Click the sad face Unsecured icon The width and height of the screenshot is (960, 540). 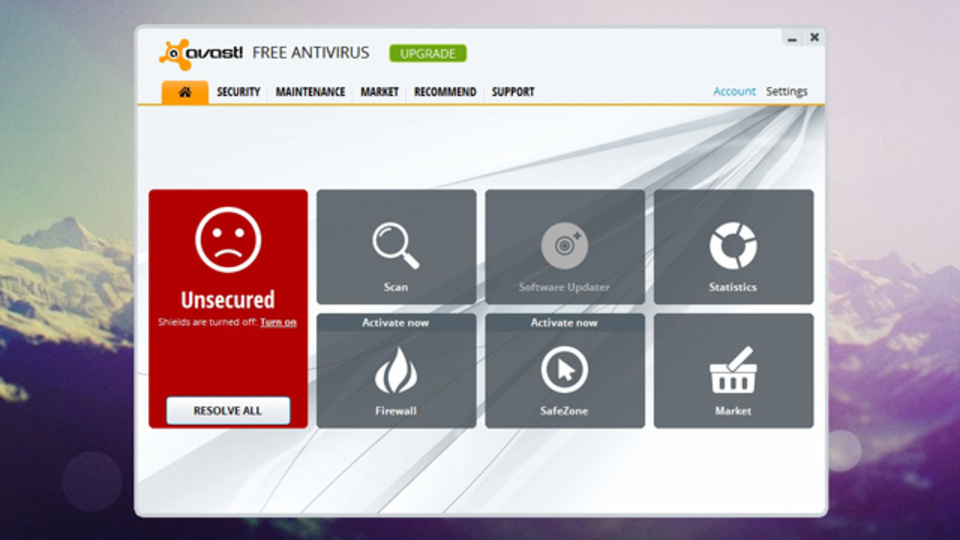(x=228, y=239)
